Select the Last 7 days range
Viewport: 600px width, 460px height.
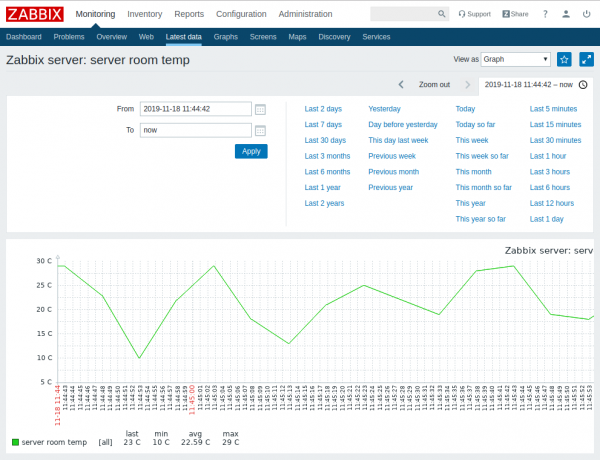[323, 124]
